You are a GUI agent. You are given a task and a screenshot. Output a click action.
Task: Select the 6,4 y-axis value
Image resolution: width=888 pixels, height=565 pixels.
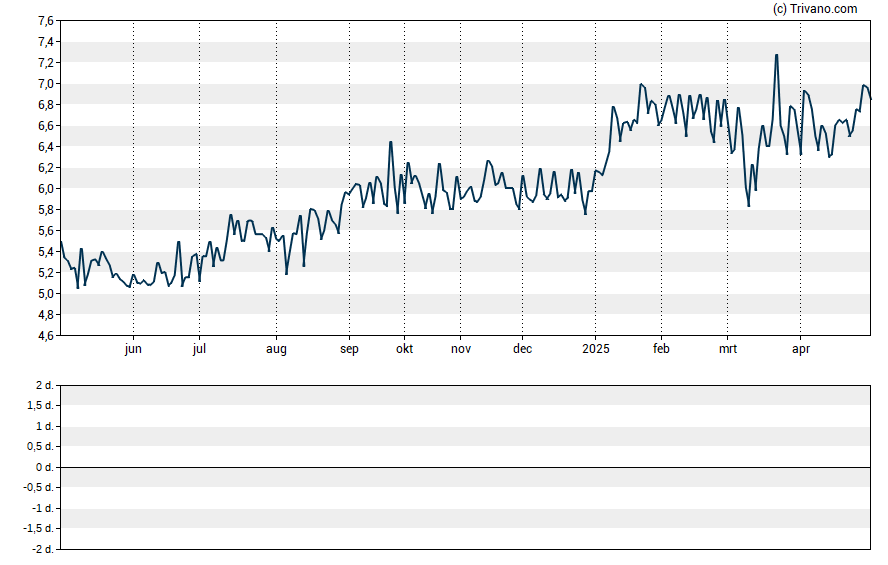click(45, 147)
